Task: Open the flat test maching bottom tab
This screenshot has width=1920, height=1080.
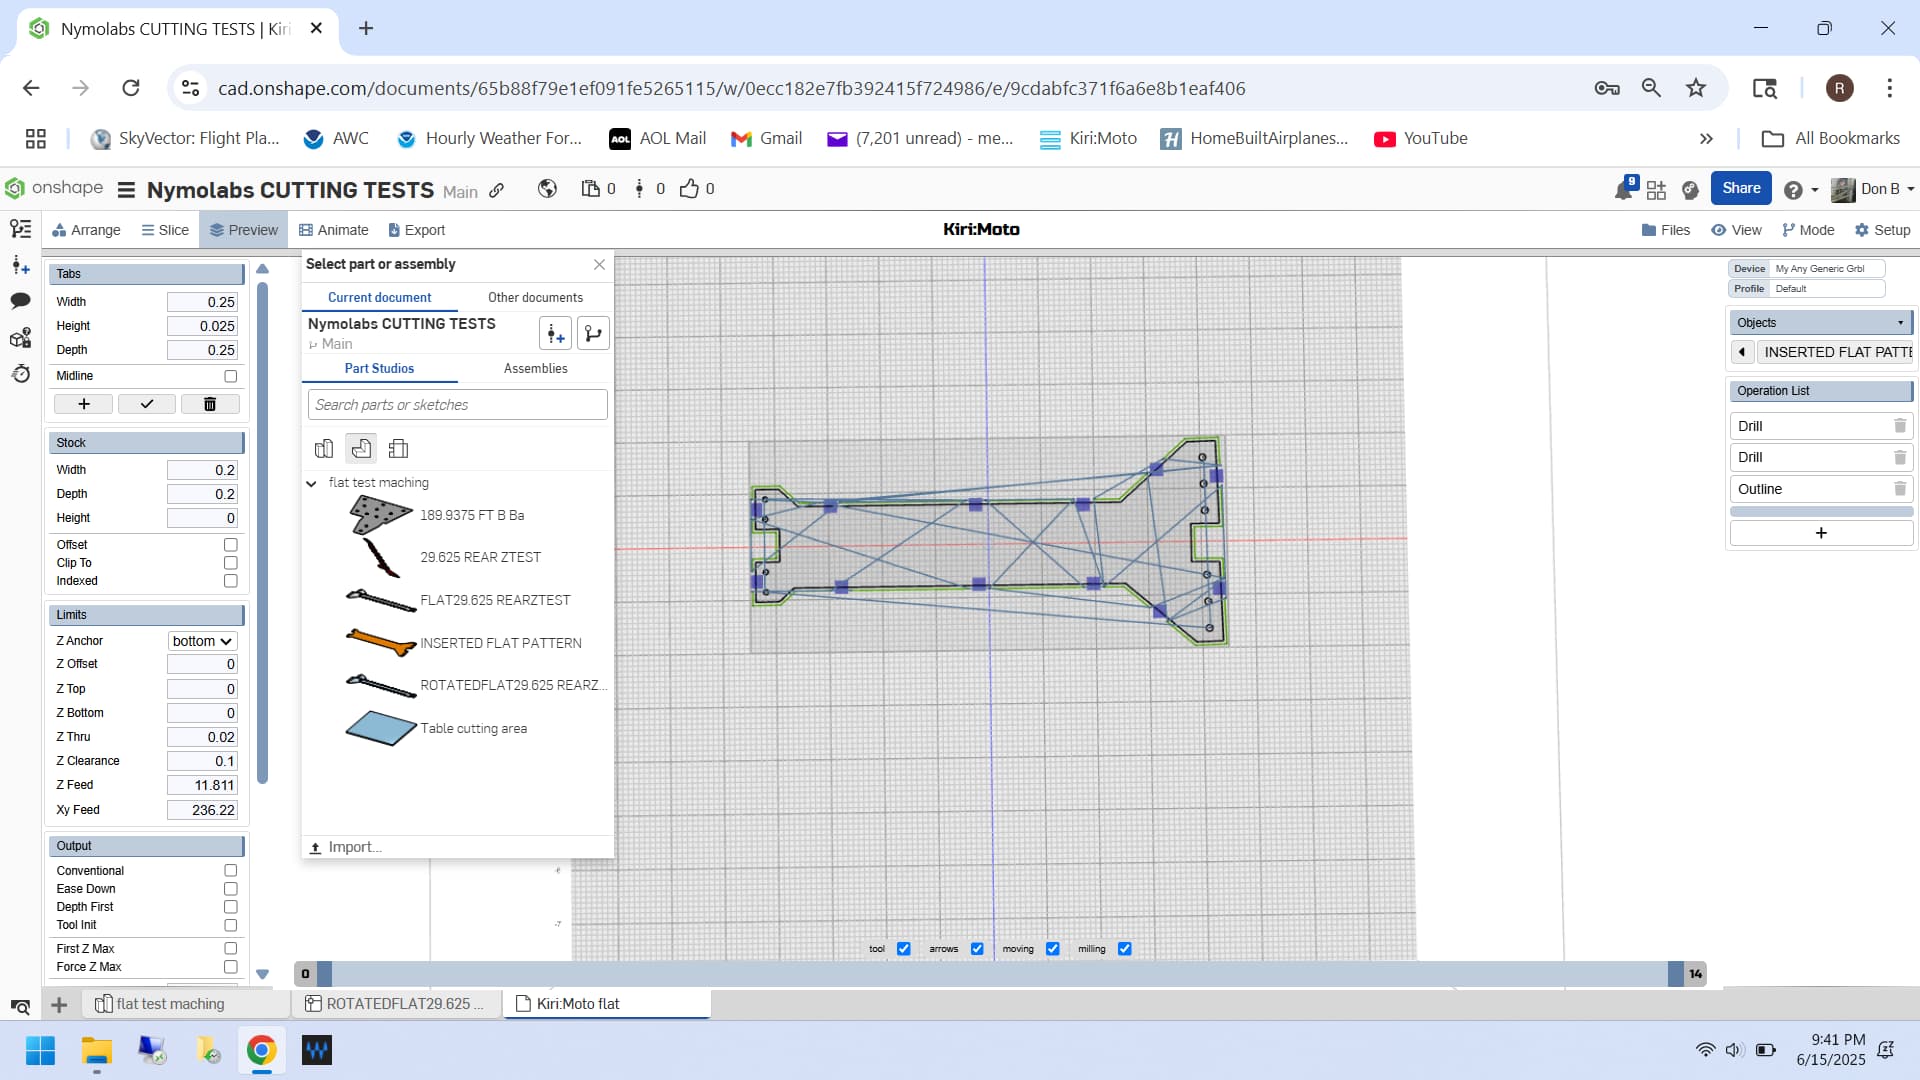Action: click(x=185, y=1004)
